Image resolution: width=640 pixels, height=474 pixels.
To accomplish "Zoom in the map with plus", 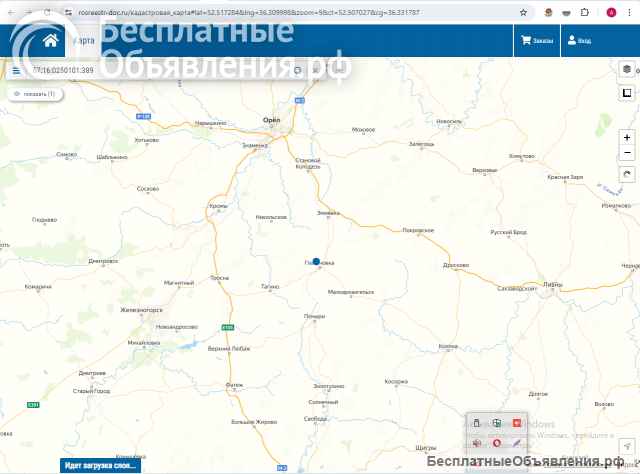I will click(627, 138).
